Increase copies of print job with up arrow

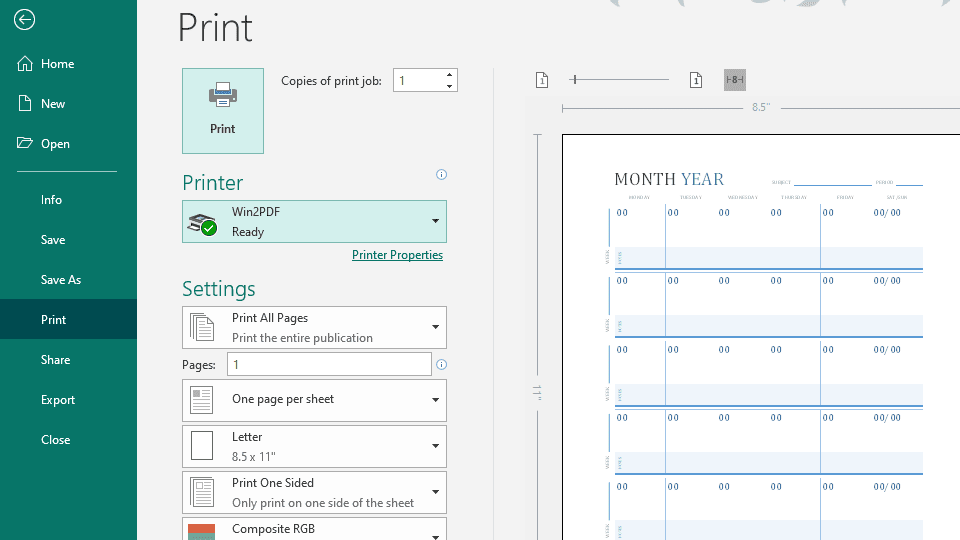click(450, 74)
